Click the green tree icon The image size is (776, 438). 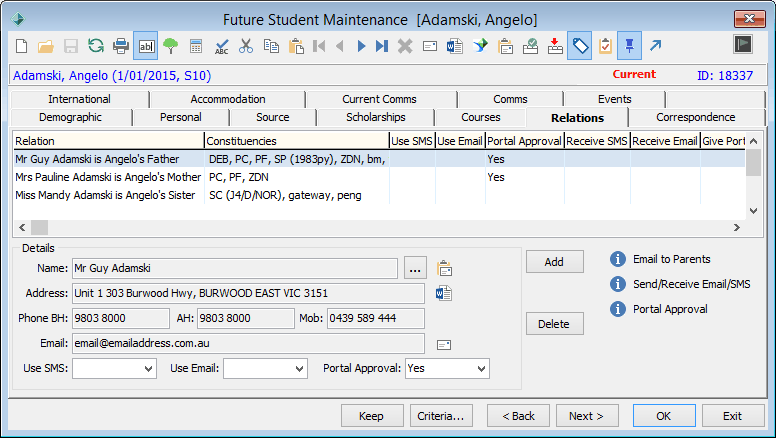point(171,46)
